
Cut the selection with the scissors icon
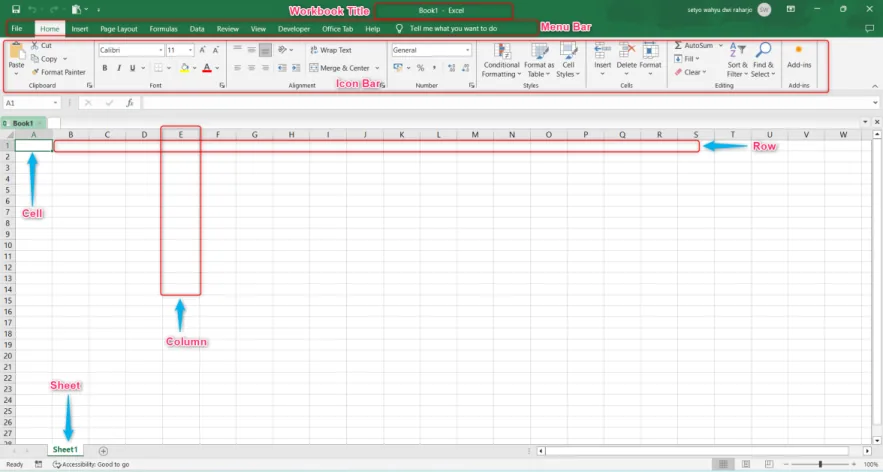coord(35,45)
